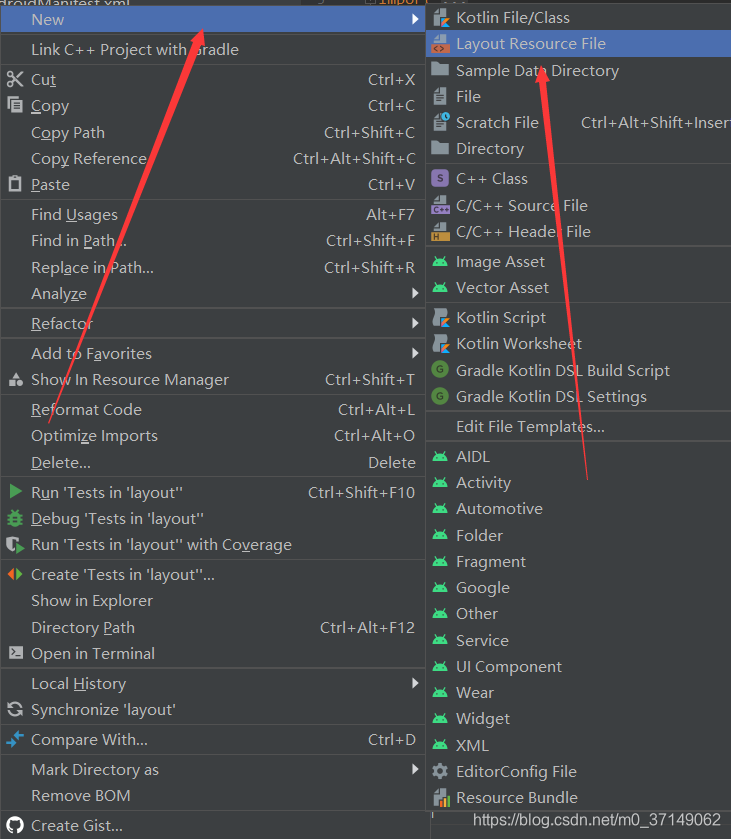Choose Remove BOM
The image size is (731, 839).
[213, 796]
